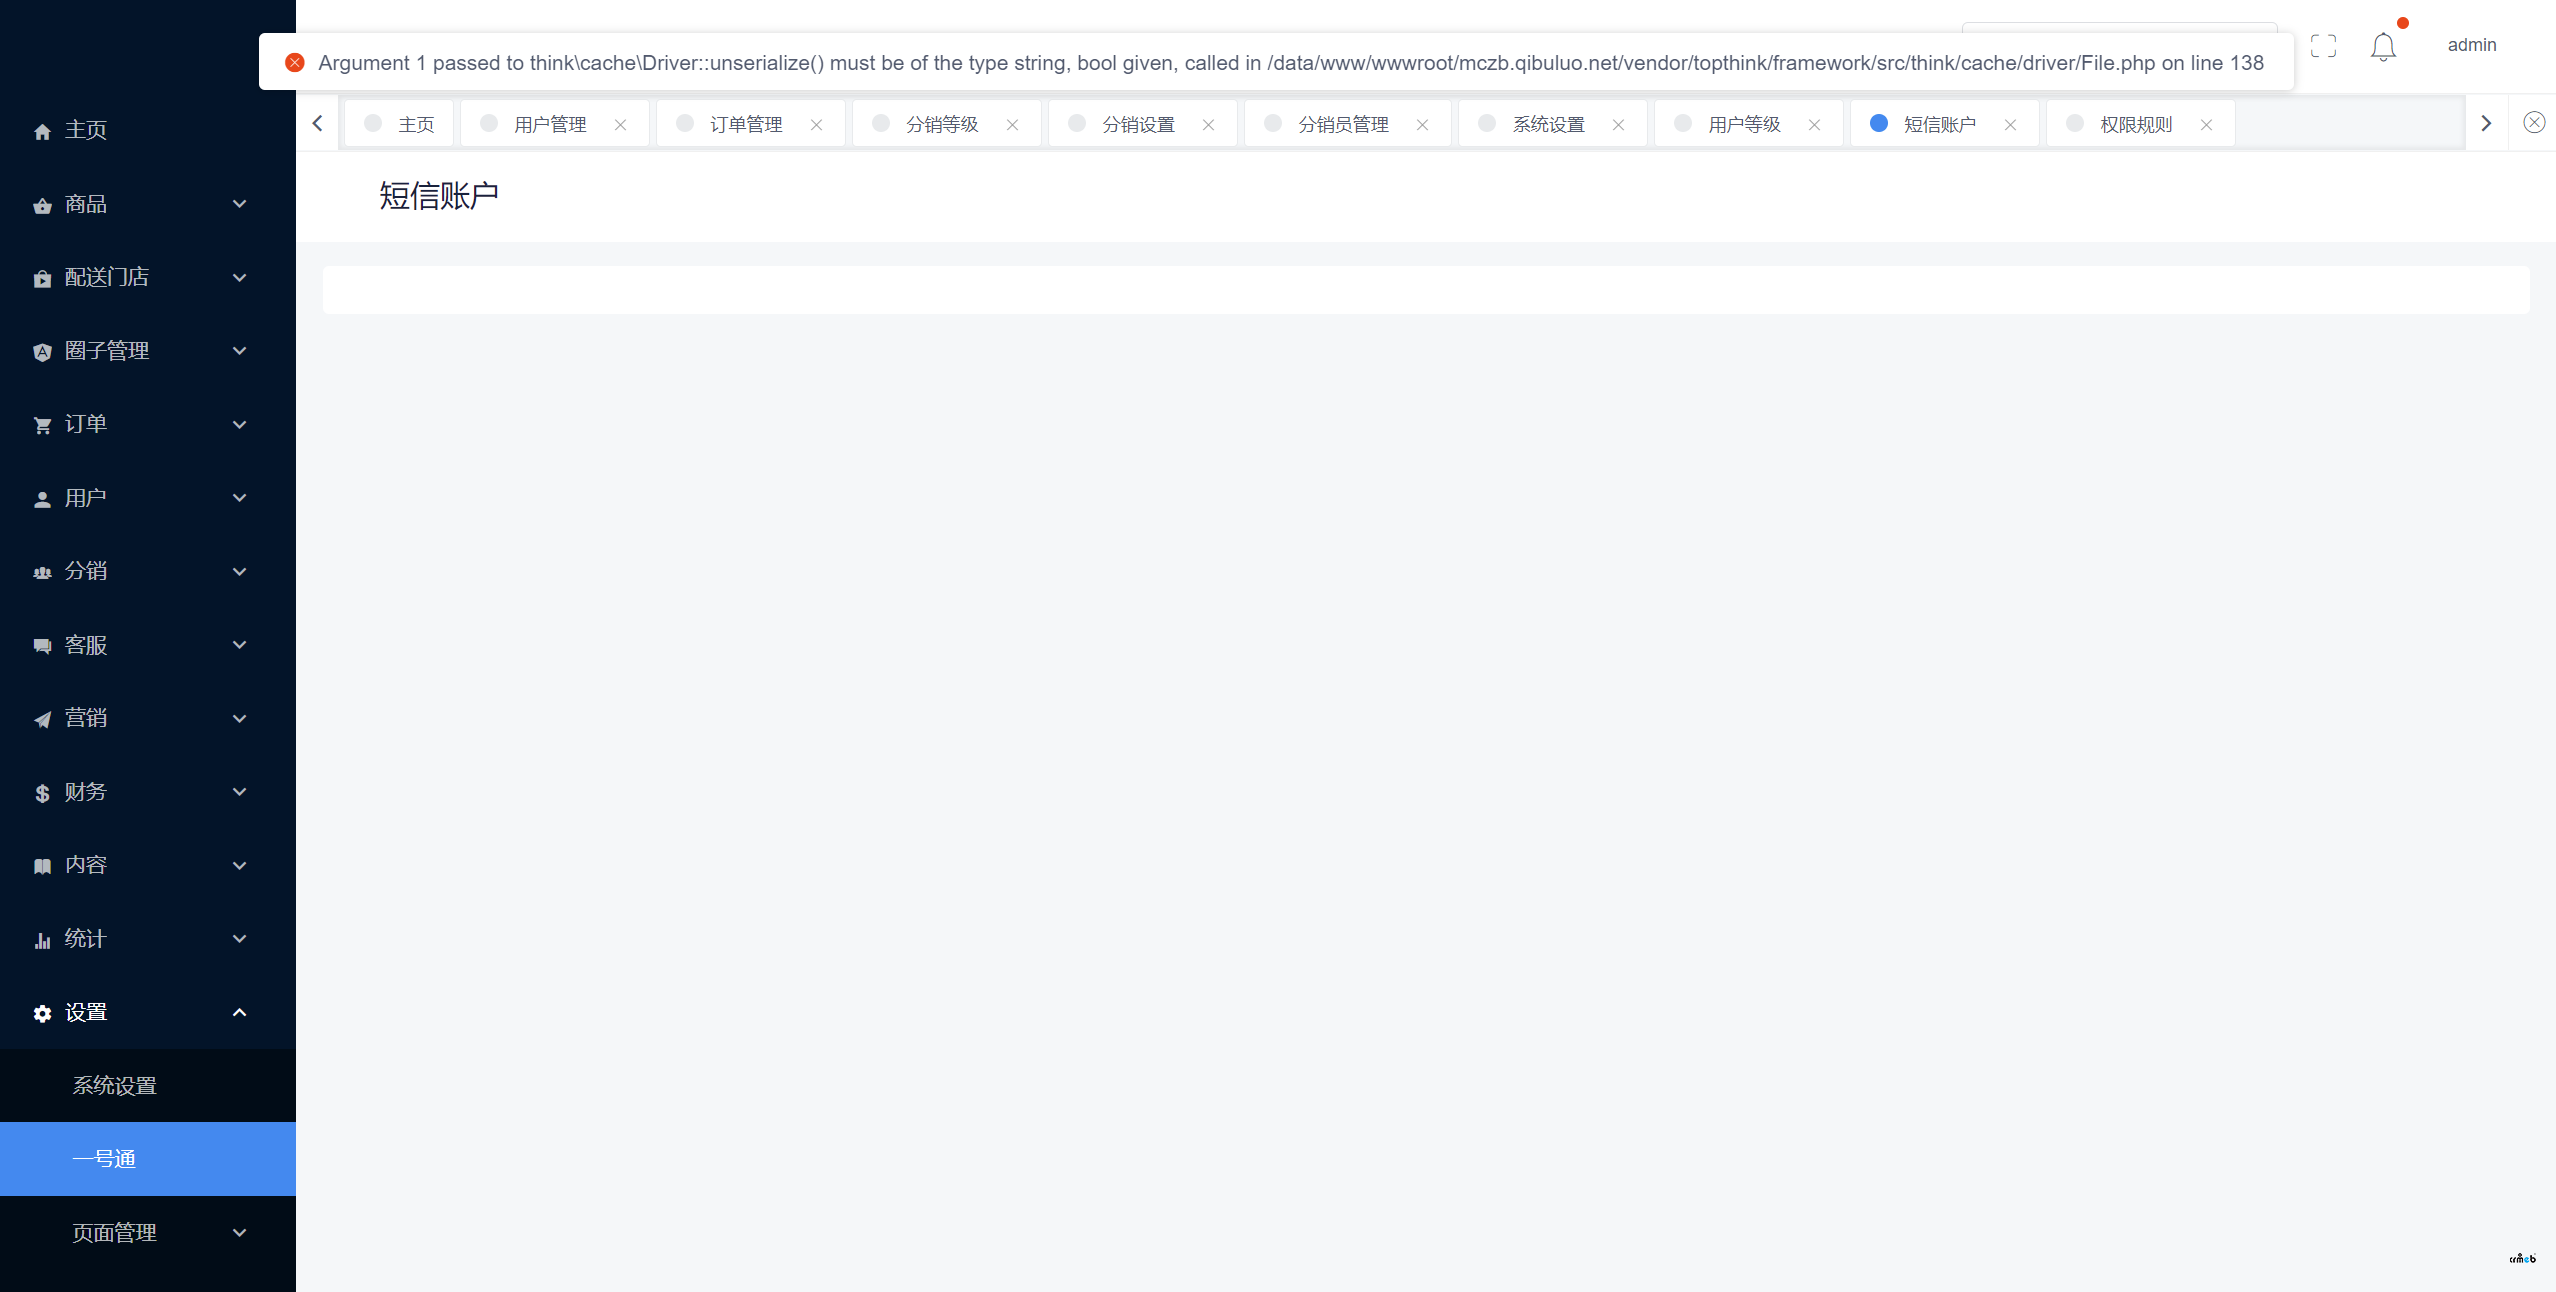Click the 圈子管理 shield icon
This screenshot has width=2556, height=1292.
(42, 352)
